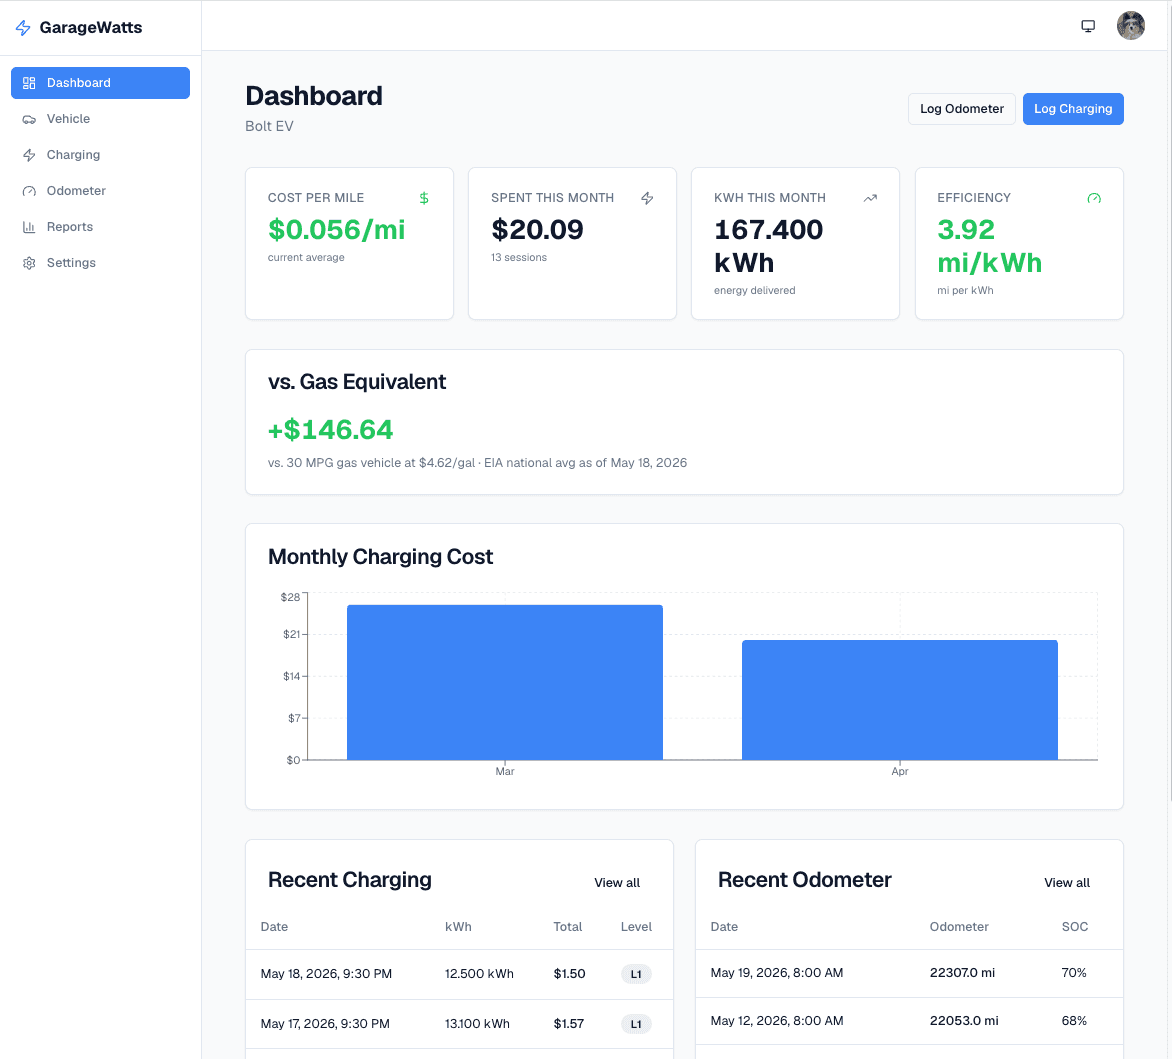The width and height of the screenshot is (1172, 1059).
Task: Click the bolt icon on Spent This Month card
Action: (x=647, y=198)
